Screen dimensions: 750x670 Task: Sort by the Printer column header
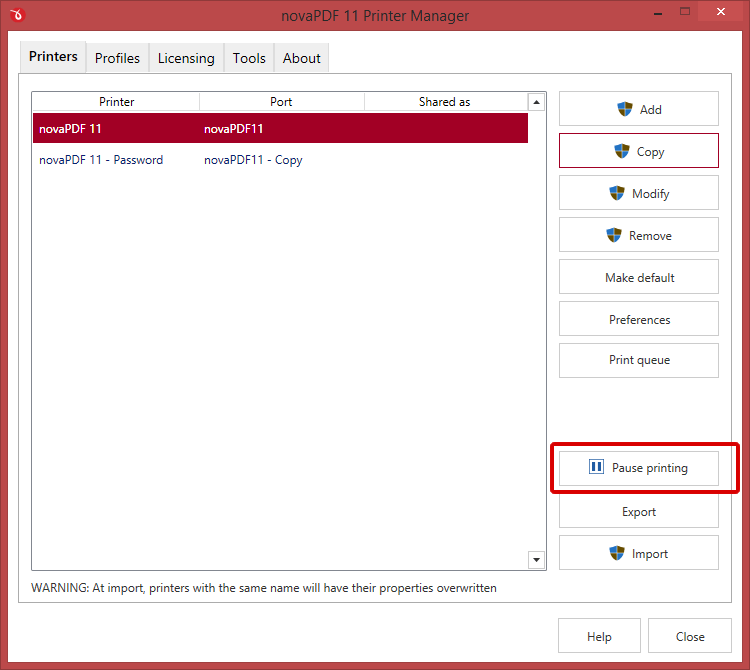pyautogui.click(x=116, y=102)
